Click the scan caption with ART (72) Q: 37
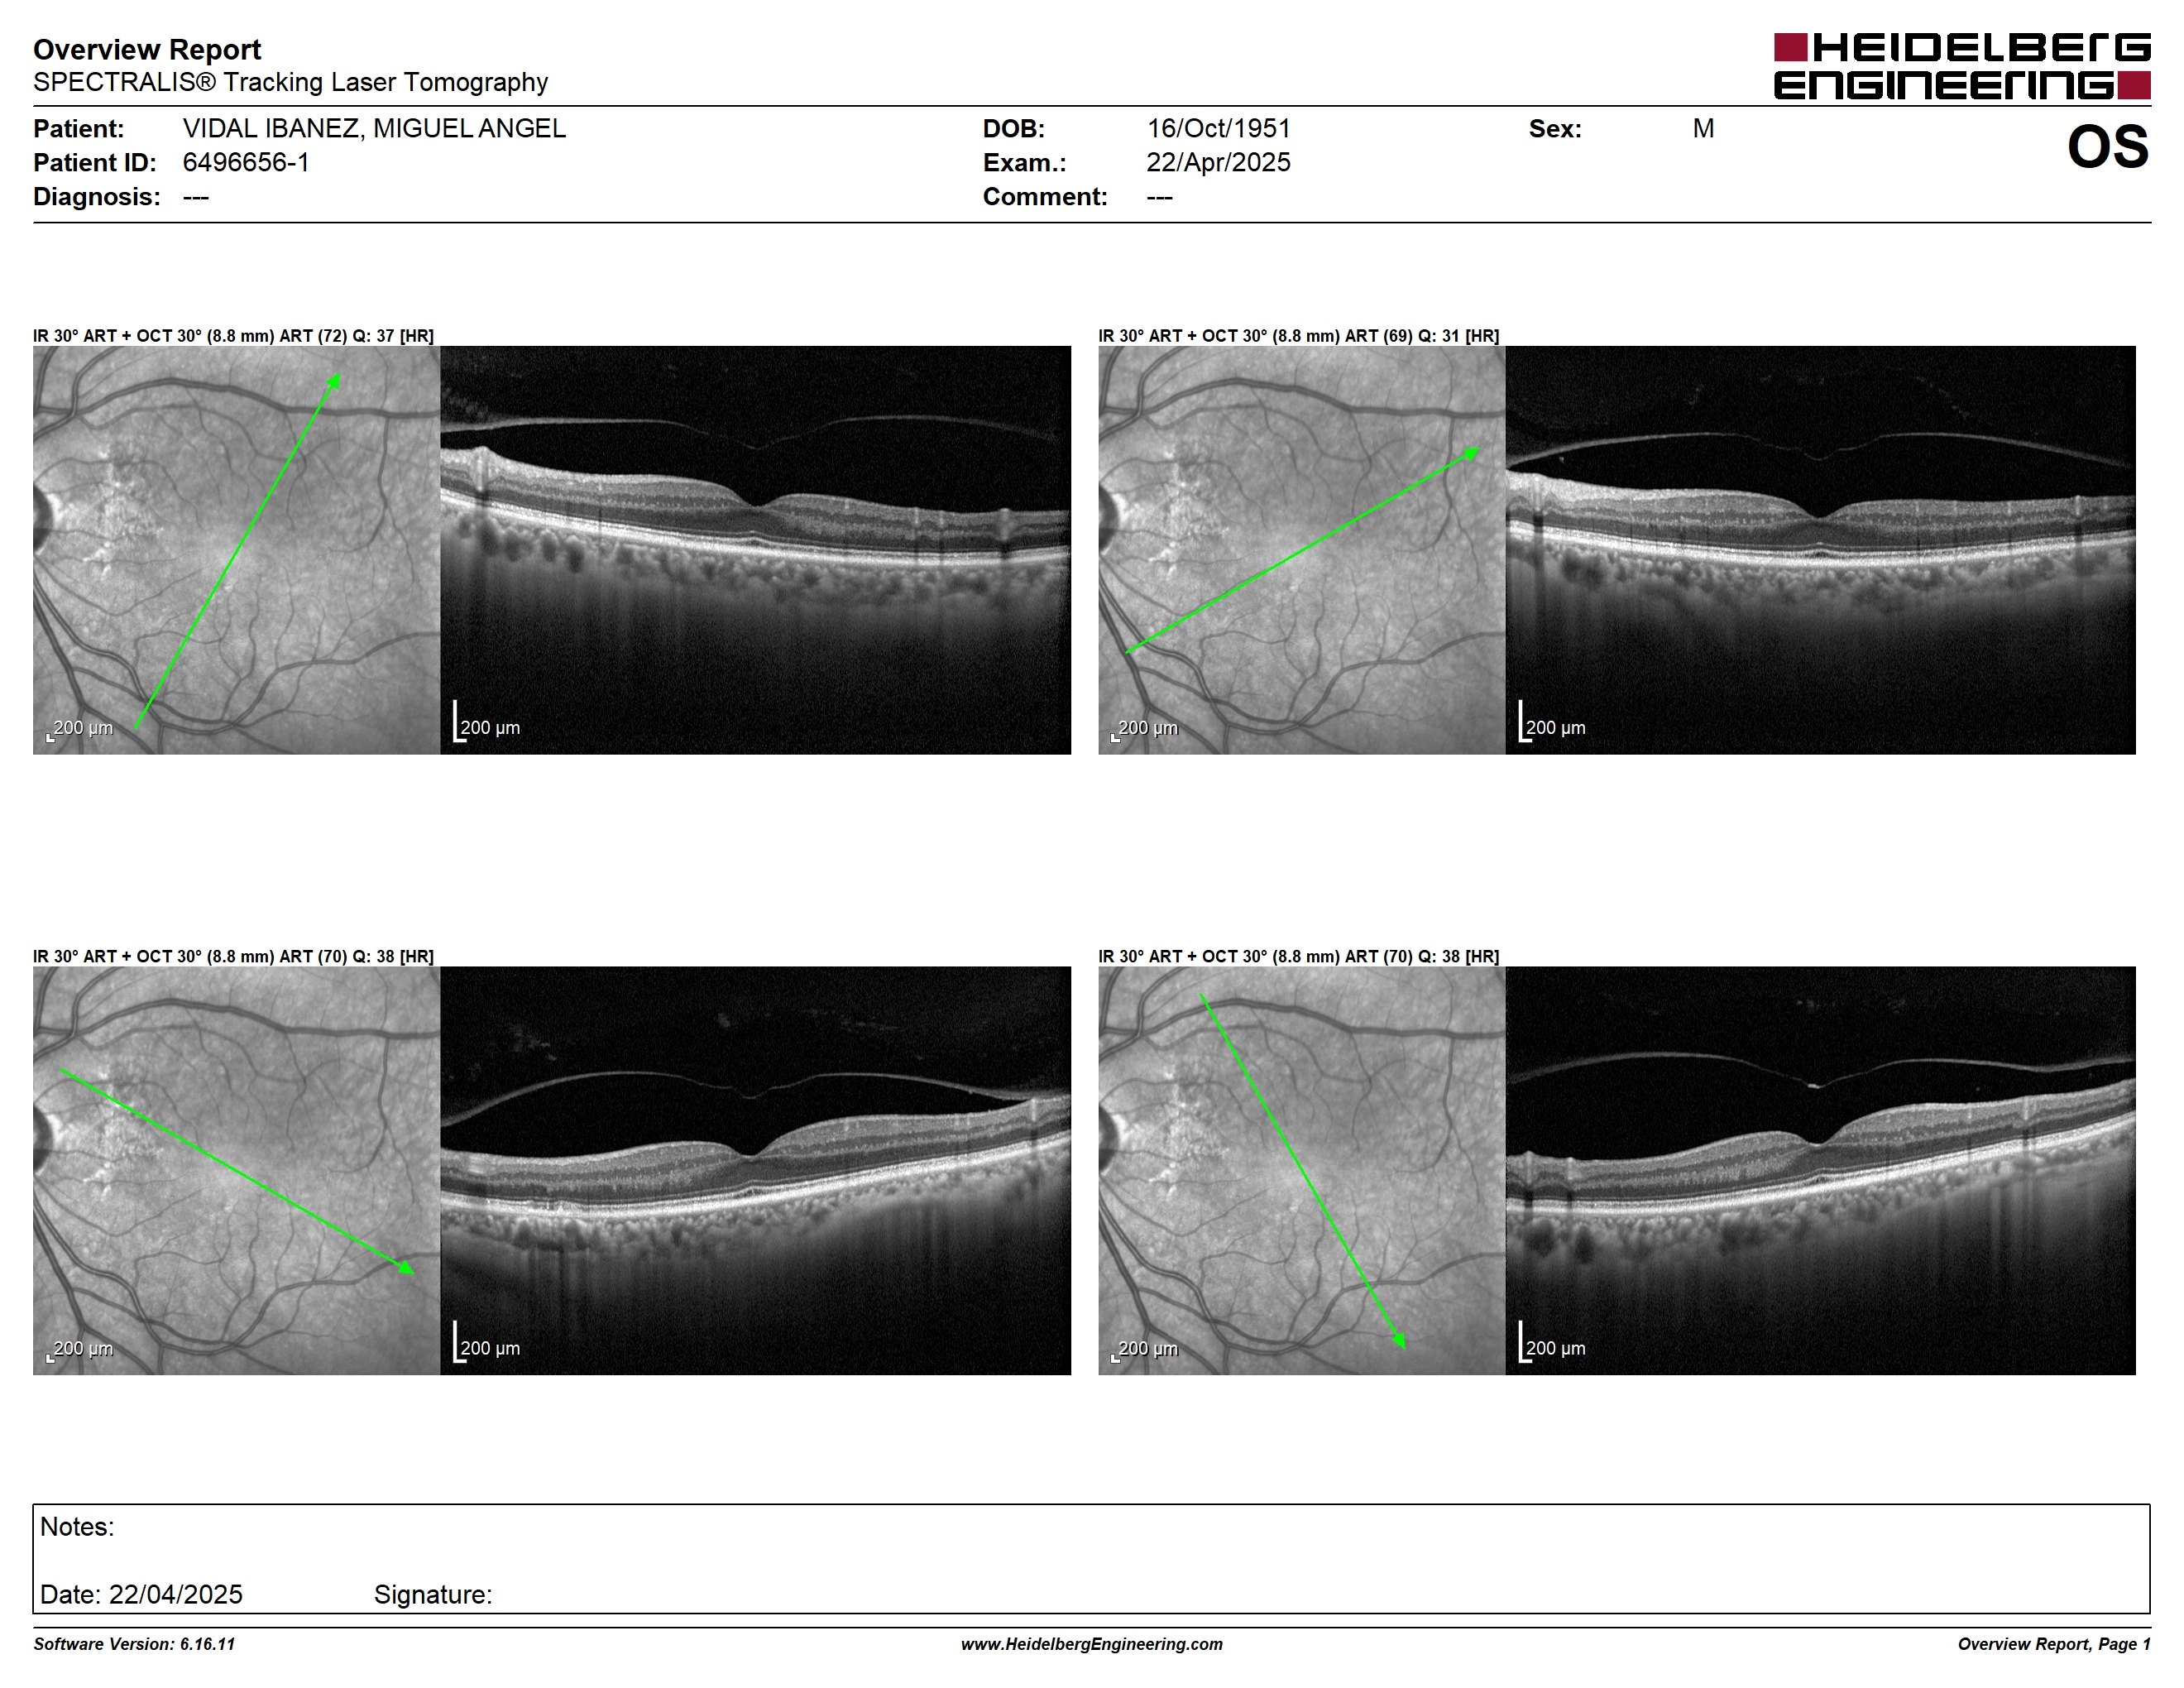2184x1688 pixels. pos(233,336)
